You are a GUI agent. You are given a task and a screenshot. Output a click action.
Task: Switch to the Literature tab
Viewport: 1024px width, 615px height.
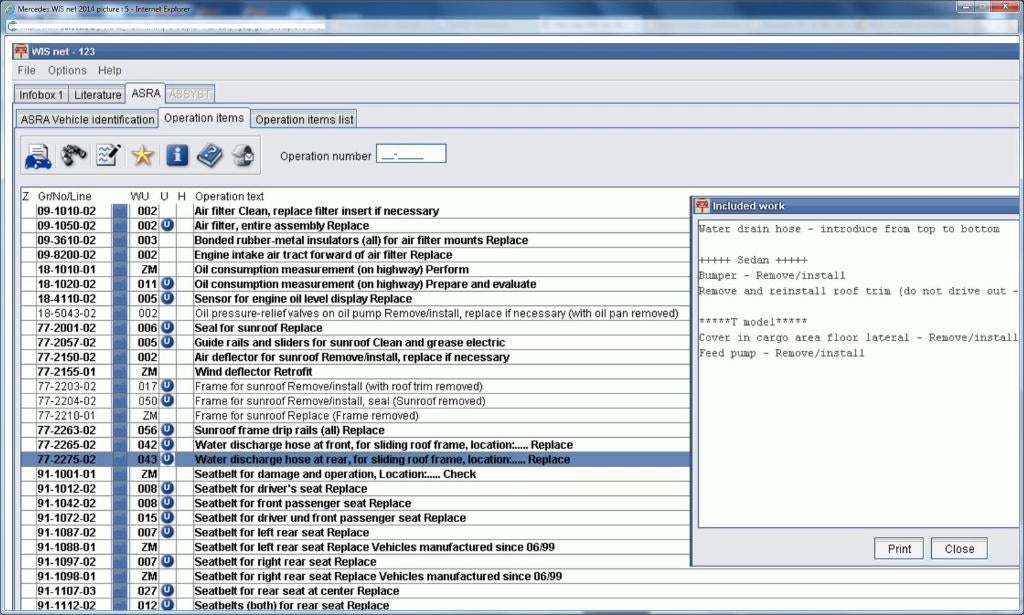97,95
